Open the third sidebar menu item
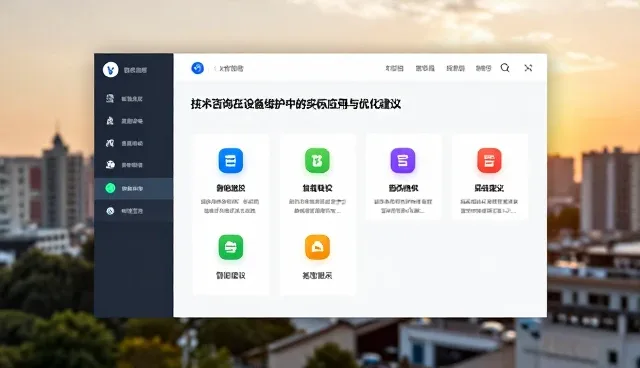 click(x=133, y=143)
